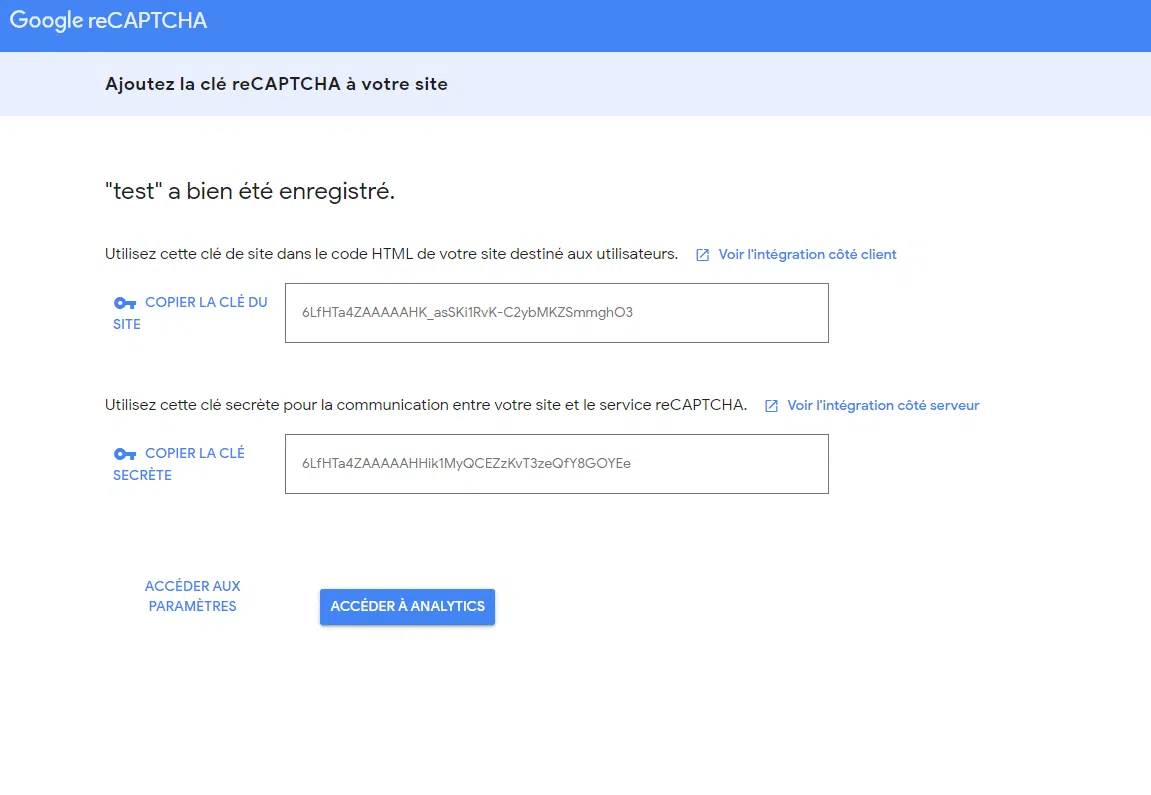Select the secret key text field
1151x795 pixels.
(x=556, y=464)
